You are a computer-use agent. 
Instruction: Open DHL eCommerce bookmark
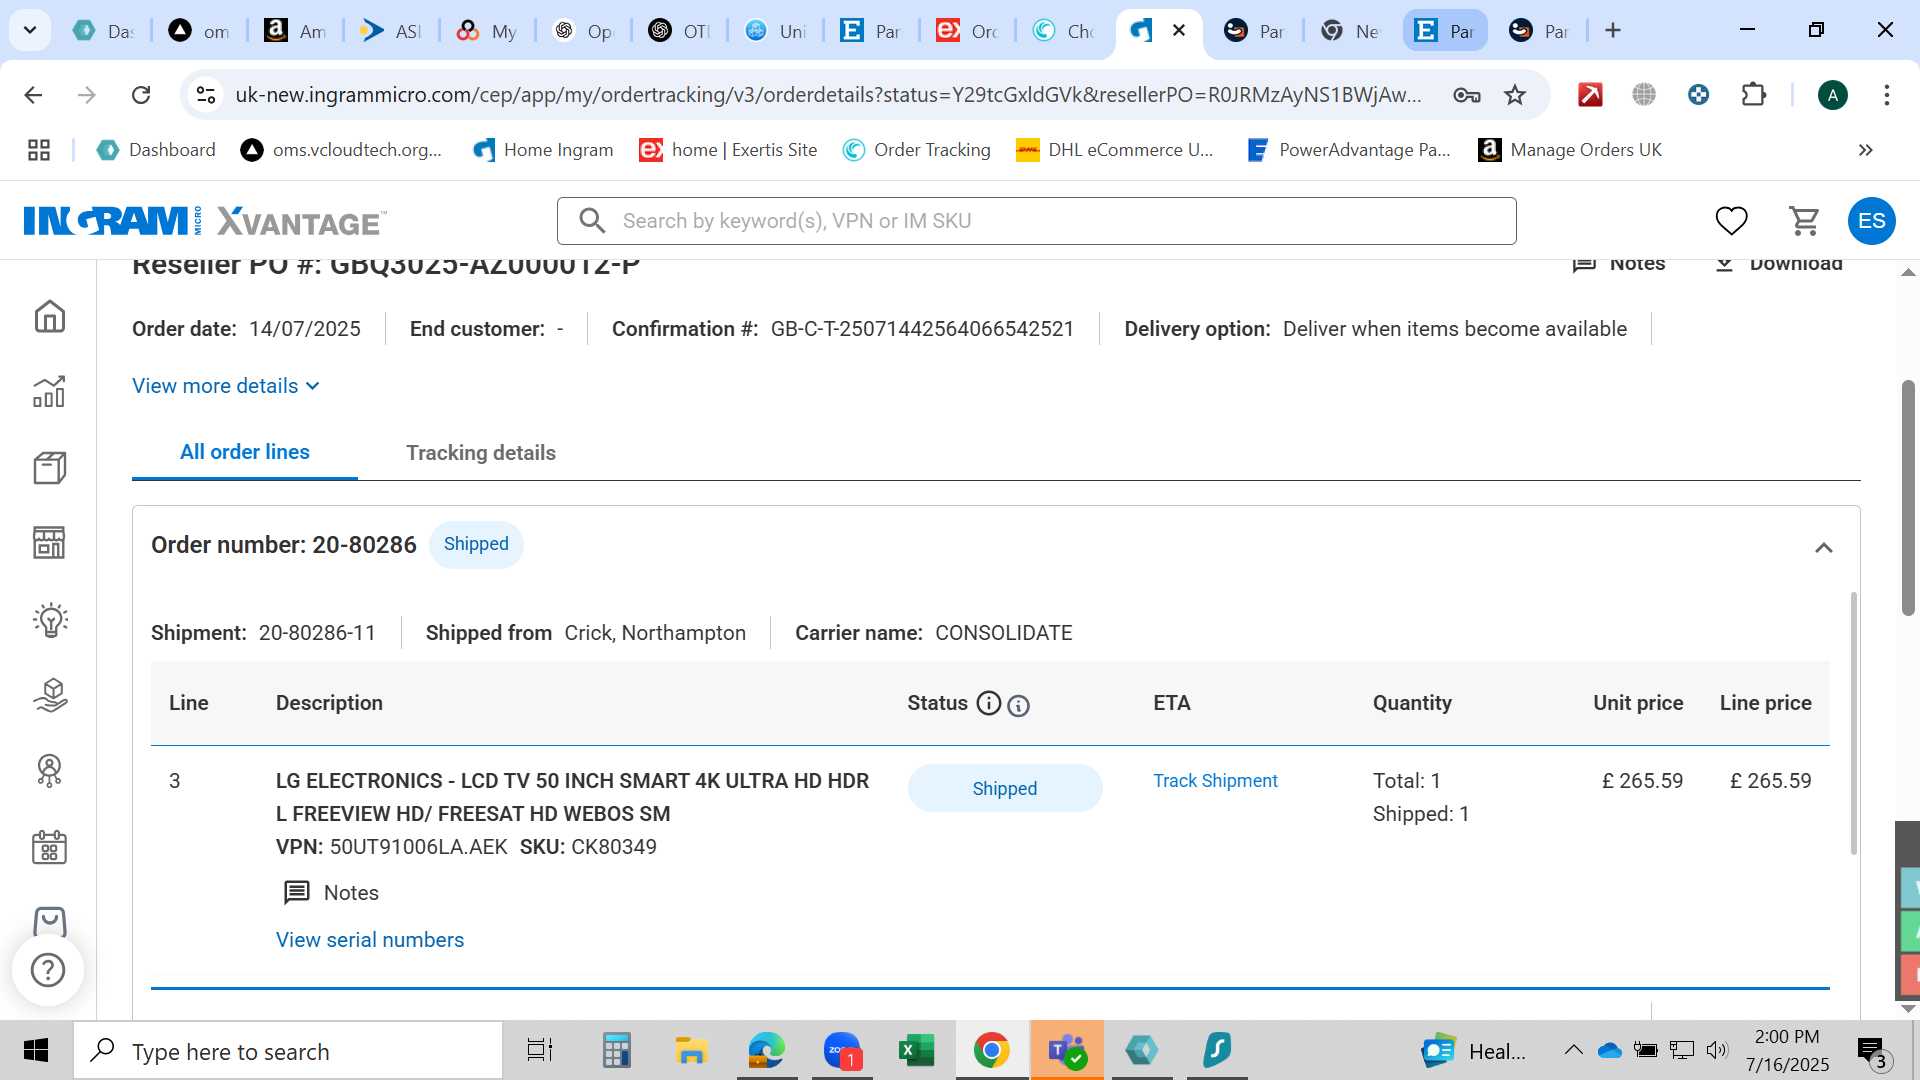point(1115,150)
